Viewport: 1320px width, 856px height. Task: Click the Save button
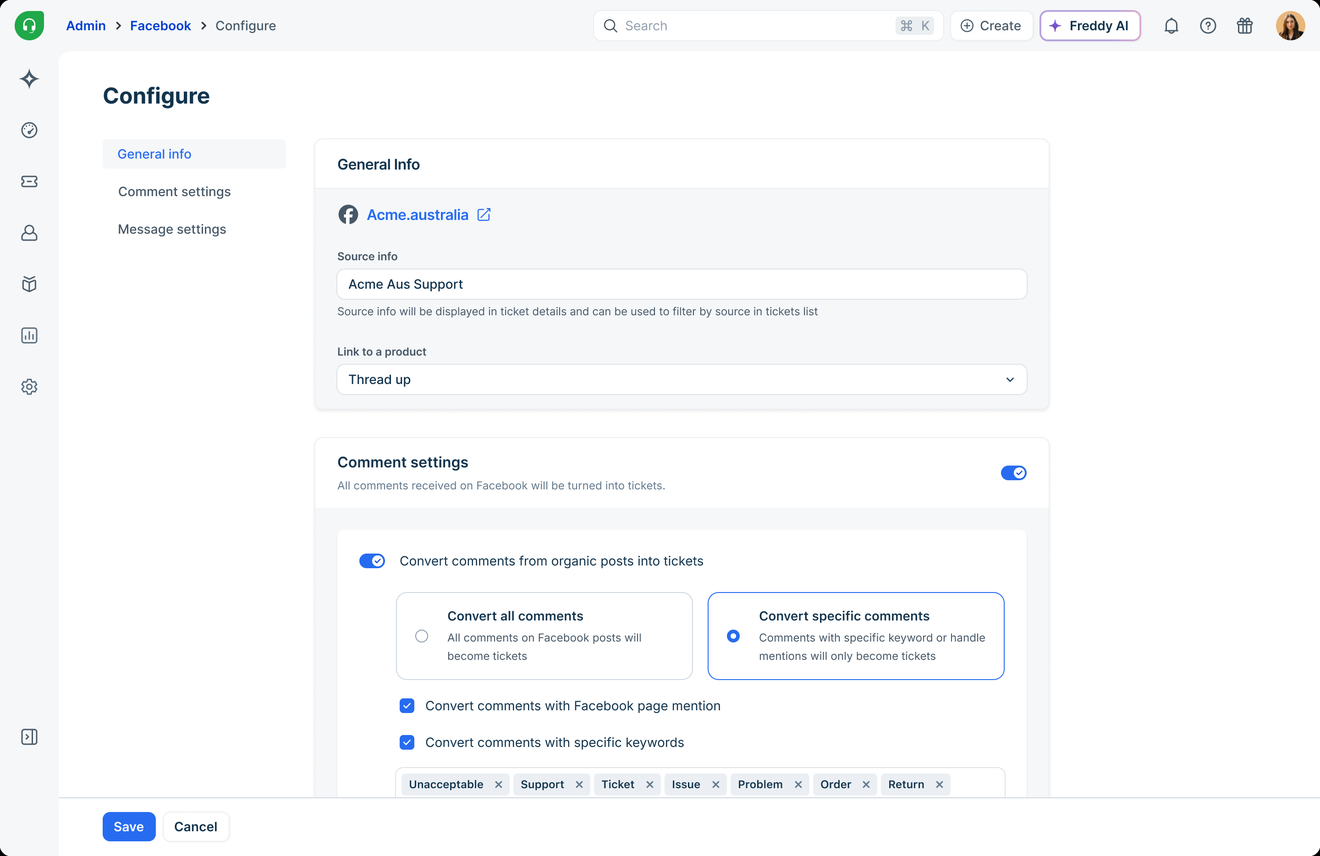pyautogui.click(x=129, y=827)
